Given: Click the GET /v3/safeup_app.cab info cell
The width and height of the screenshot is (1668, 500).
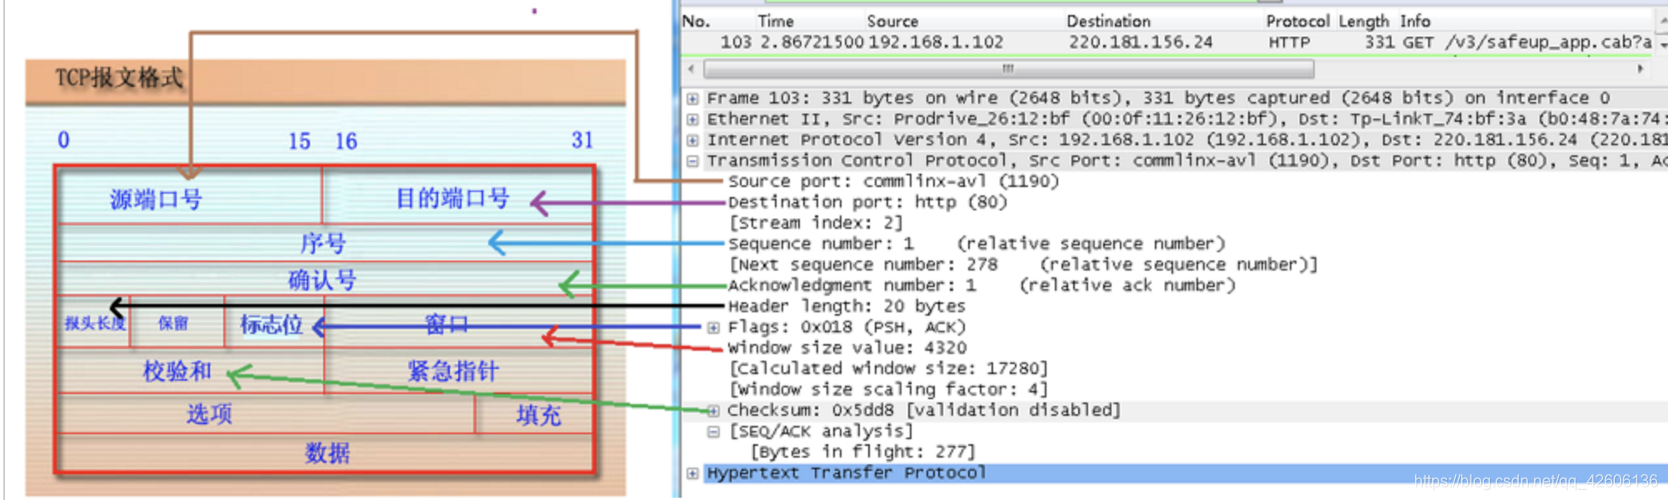Looking at the screenshot, I should pos(1525,42).
